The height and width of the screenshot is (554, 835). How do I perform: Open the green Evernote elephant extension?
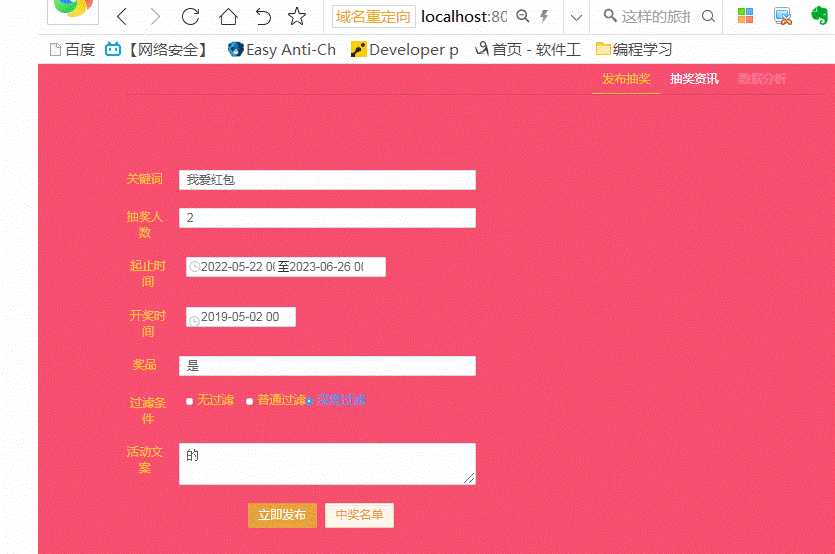pyautogui.click(x=820, y=15)
